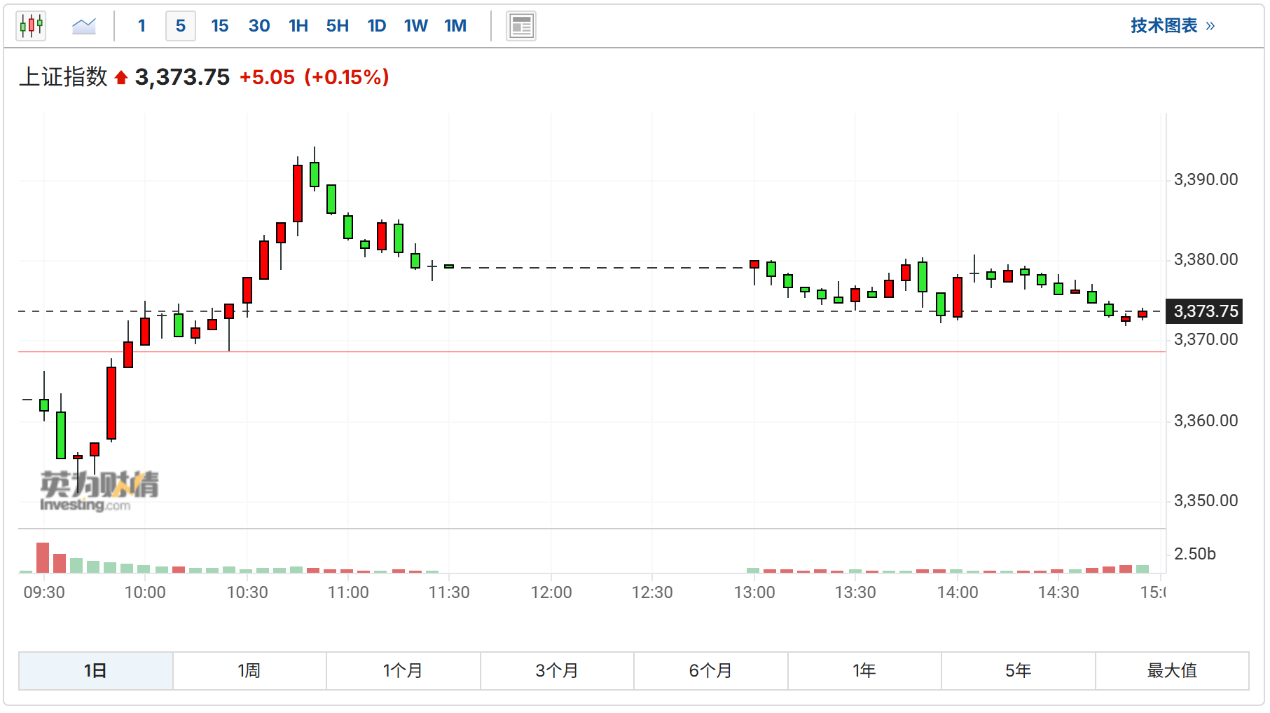Click the 14:00 time axis label

coord(957,592)
